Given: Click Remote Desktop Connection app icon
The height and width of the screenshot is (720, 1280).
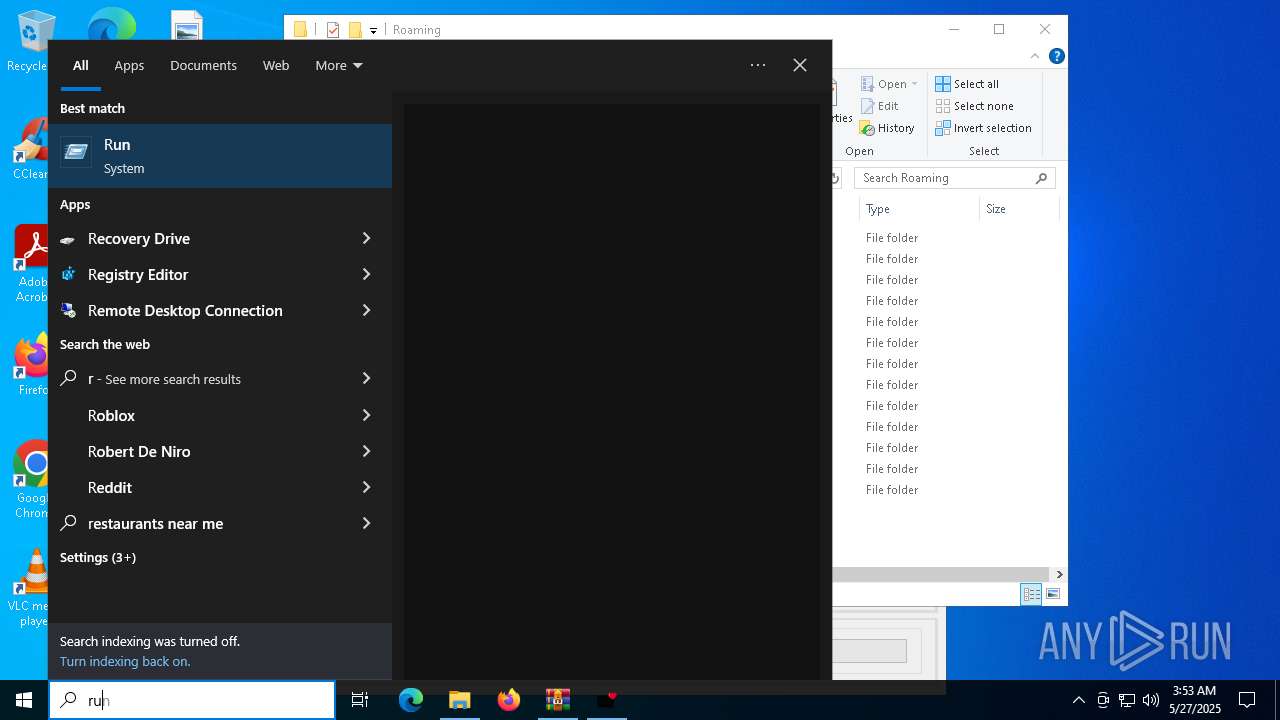Looking at the screenshot, I should pyautogui.click(x=68, y=311).
